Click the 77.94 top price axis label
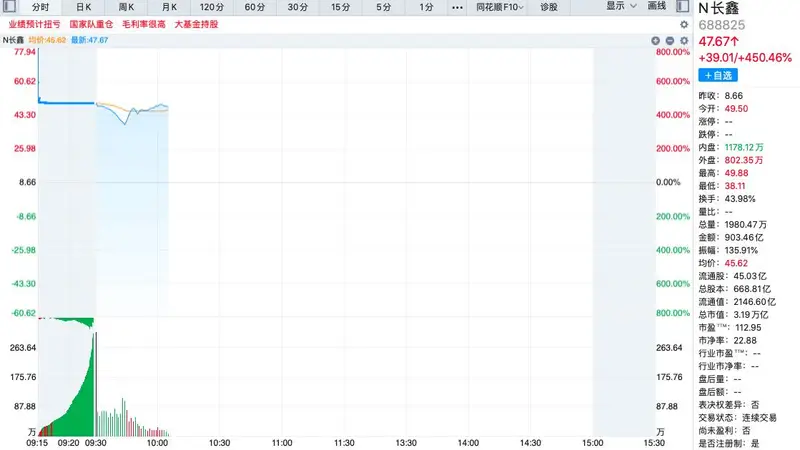 pos(24,52)
